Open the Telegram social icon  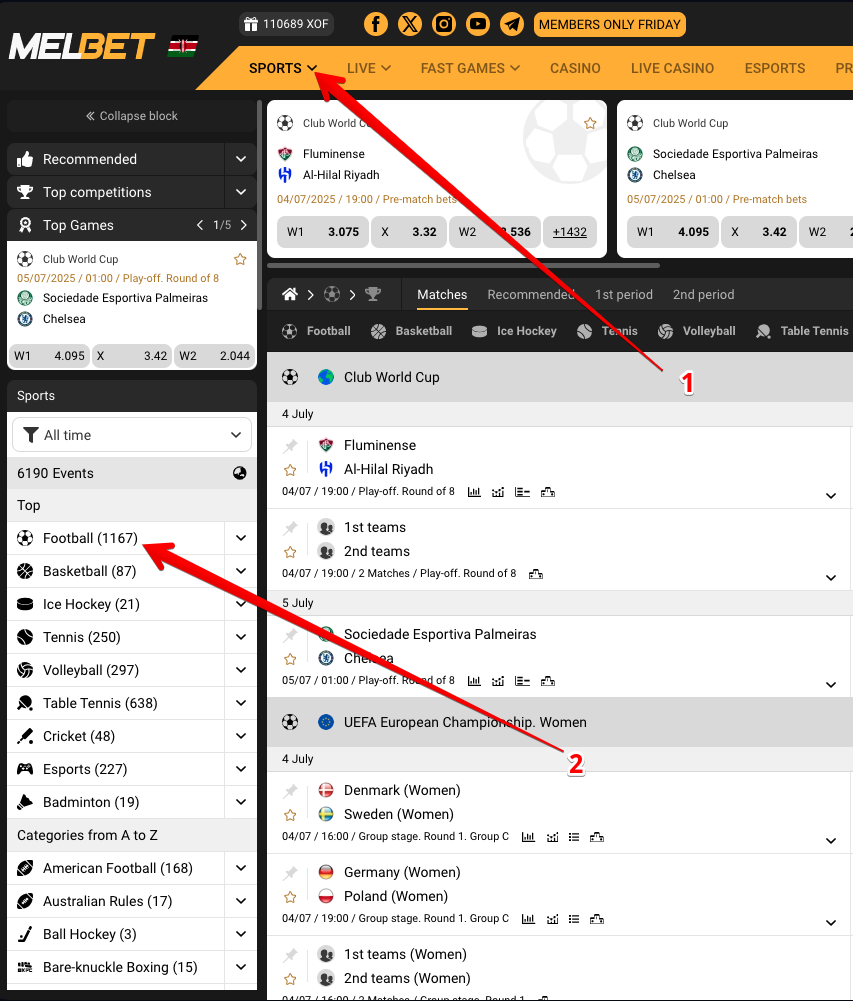[x=511, y=24]
